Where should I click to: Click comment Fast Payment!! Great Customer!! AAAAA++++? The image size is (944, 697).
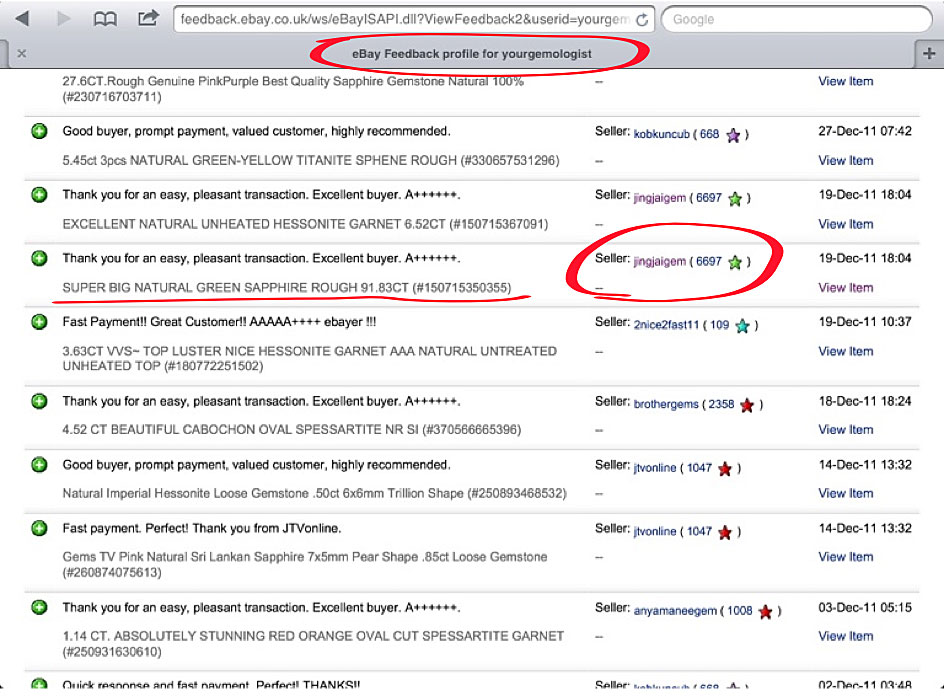tap(219, 322)
